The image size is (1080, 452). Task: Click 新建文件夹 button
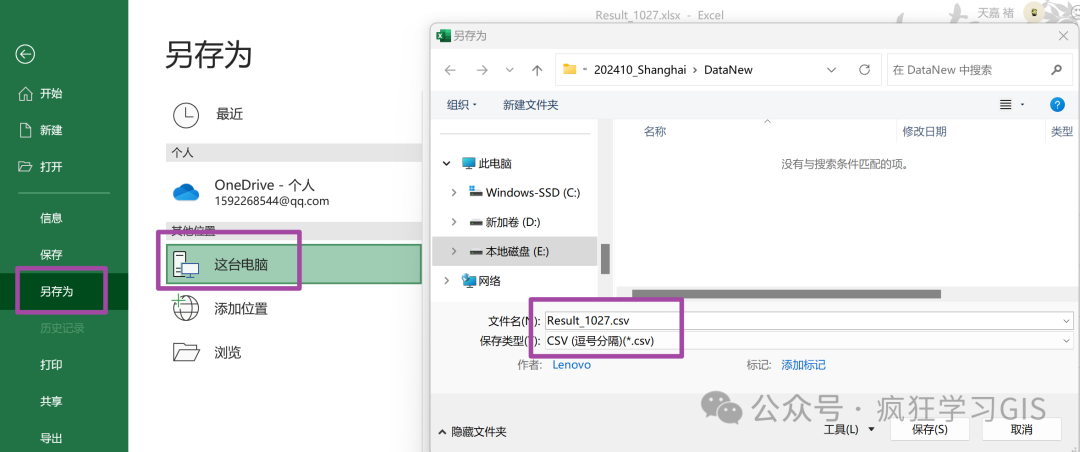coord(530,105)
